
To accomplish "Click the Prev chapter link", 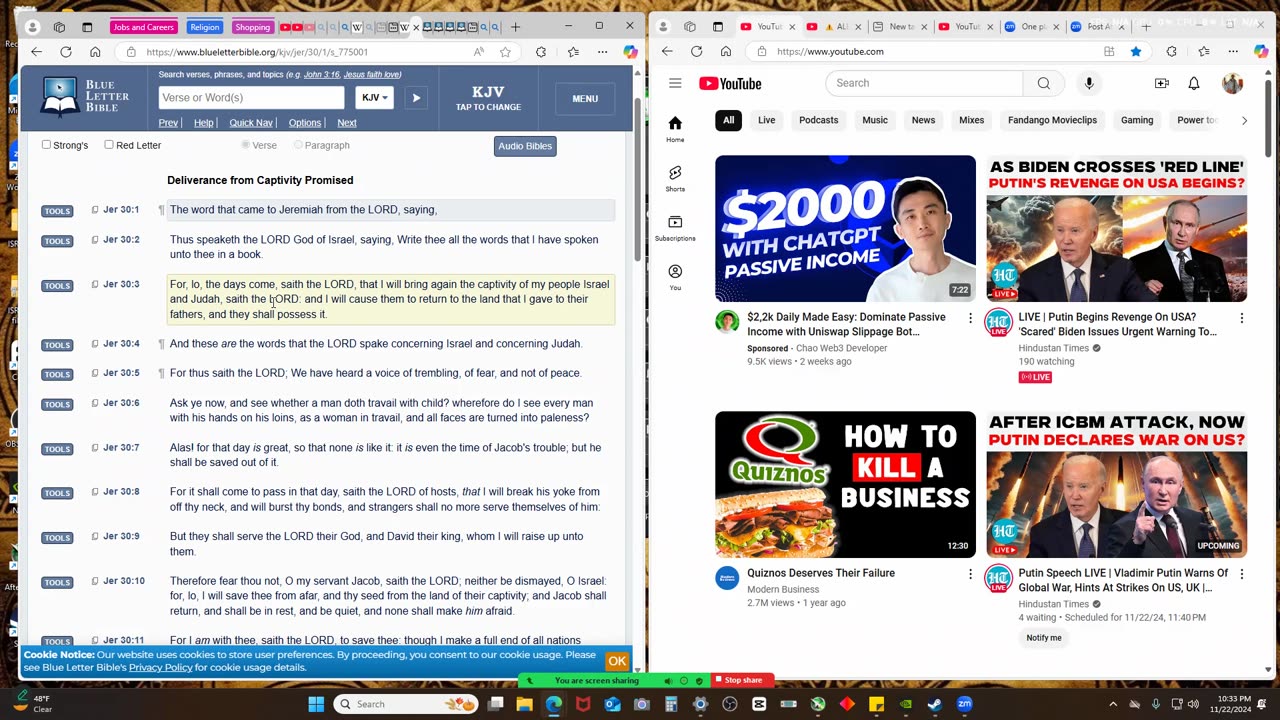I will (x=168, y=123).
